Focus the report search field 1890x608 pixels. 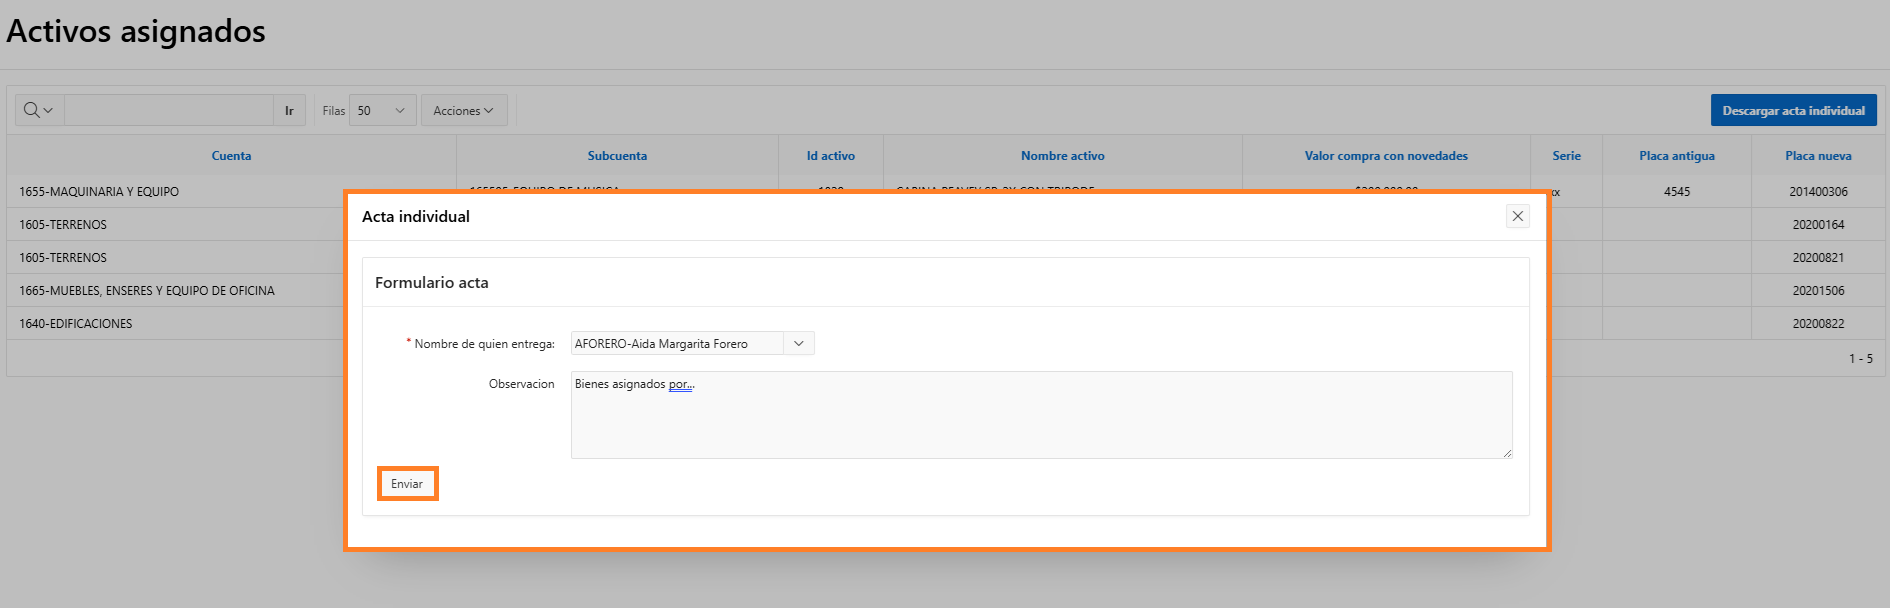click(x=169, y=110)
